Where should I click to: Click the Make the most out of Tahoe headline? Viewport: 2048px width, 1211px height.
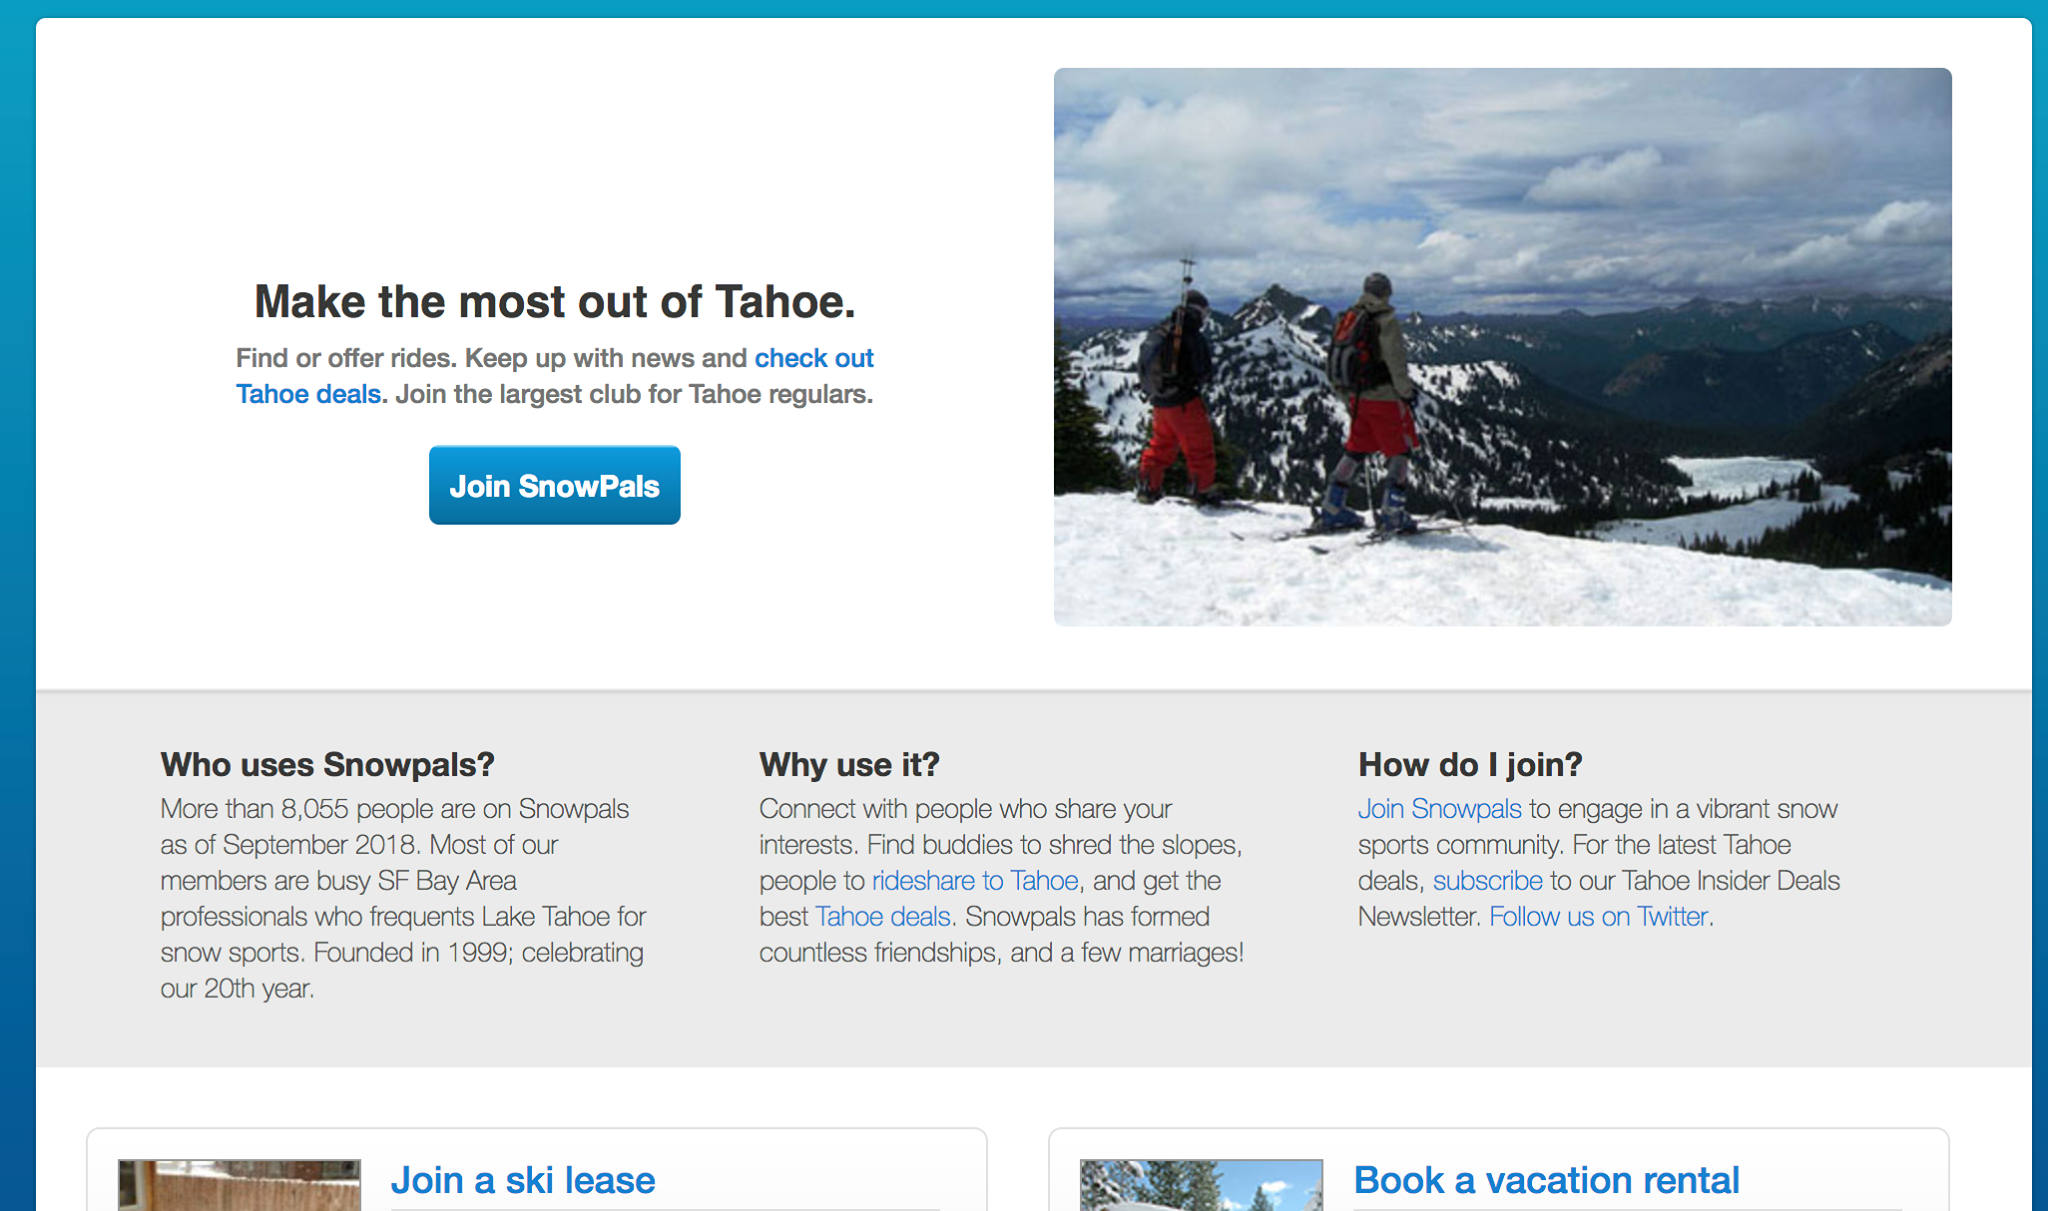click(x=555, y=301)
